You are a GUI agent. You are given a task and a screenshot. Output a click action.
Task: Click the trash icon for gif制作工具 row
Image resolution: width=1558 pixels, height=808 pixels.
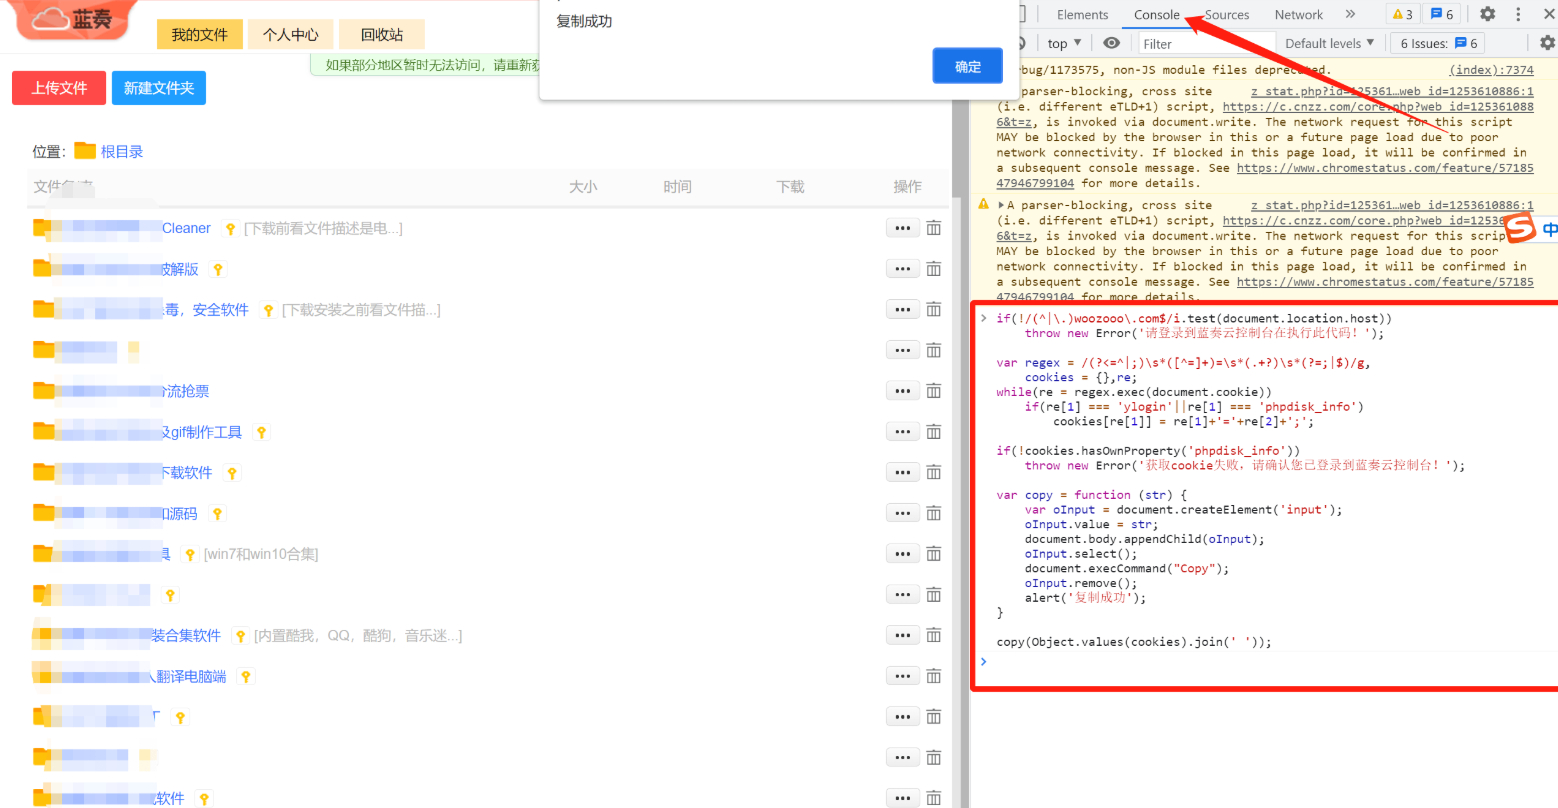933,432
